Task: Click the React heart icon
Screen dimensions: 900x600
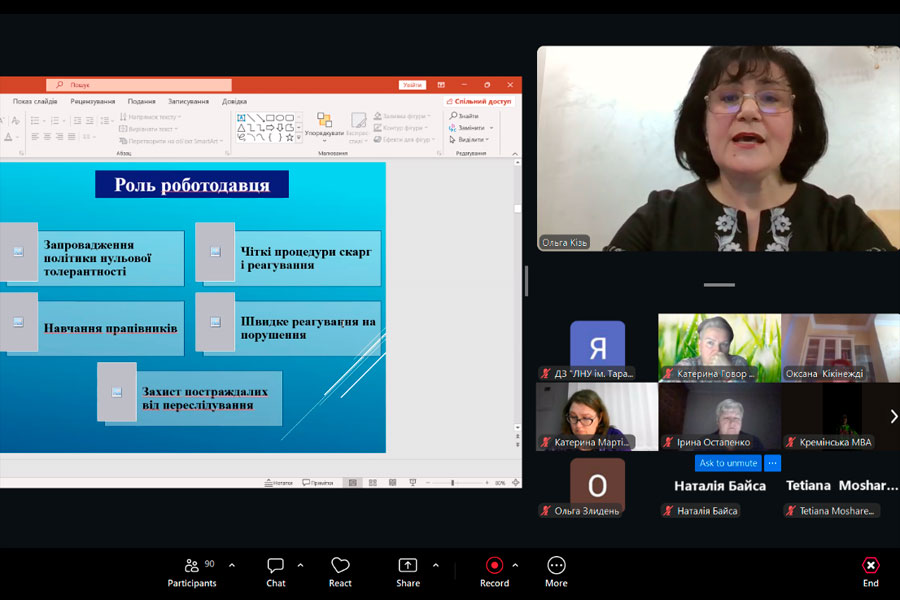Action: [x=340, y=566]
